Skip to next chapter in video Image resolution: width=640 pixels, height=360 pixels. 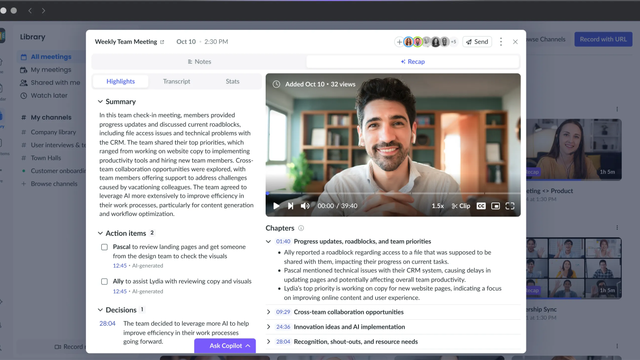tap(290, 206)
